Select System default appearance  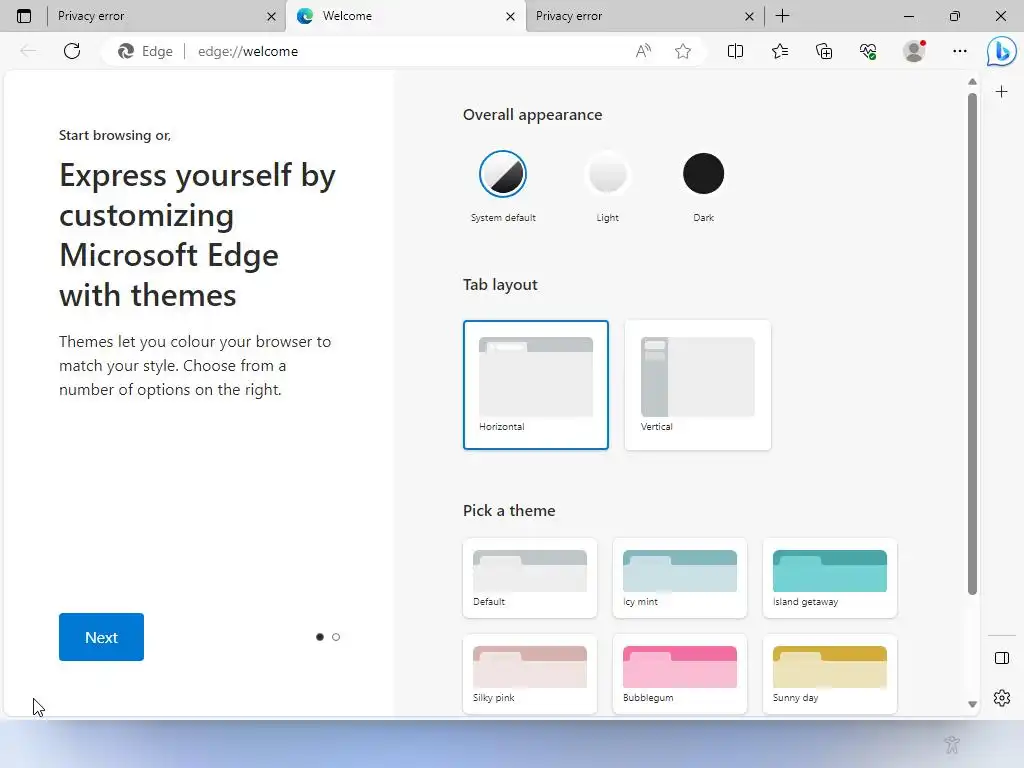point(503,174)
